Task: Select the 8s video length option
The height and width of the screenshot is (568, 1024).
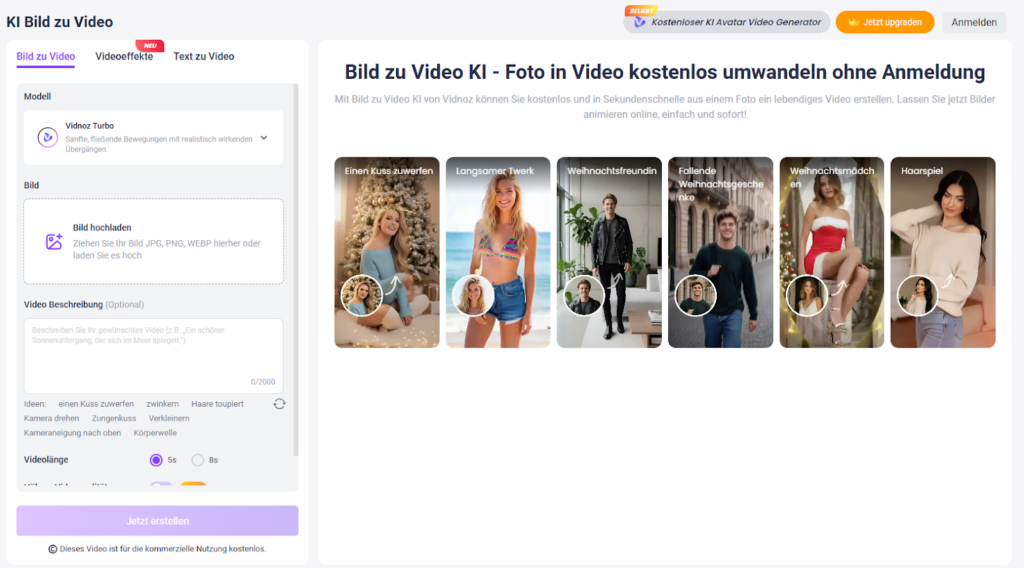Action: [x=198, y=460]
